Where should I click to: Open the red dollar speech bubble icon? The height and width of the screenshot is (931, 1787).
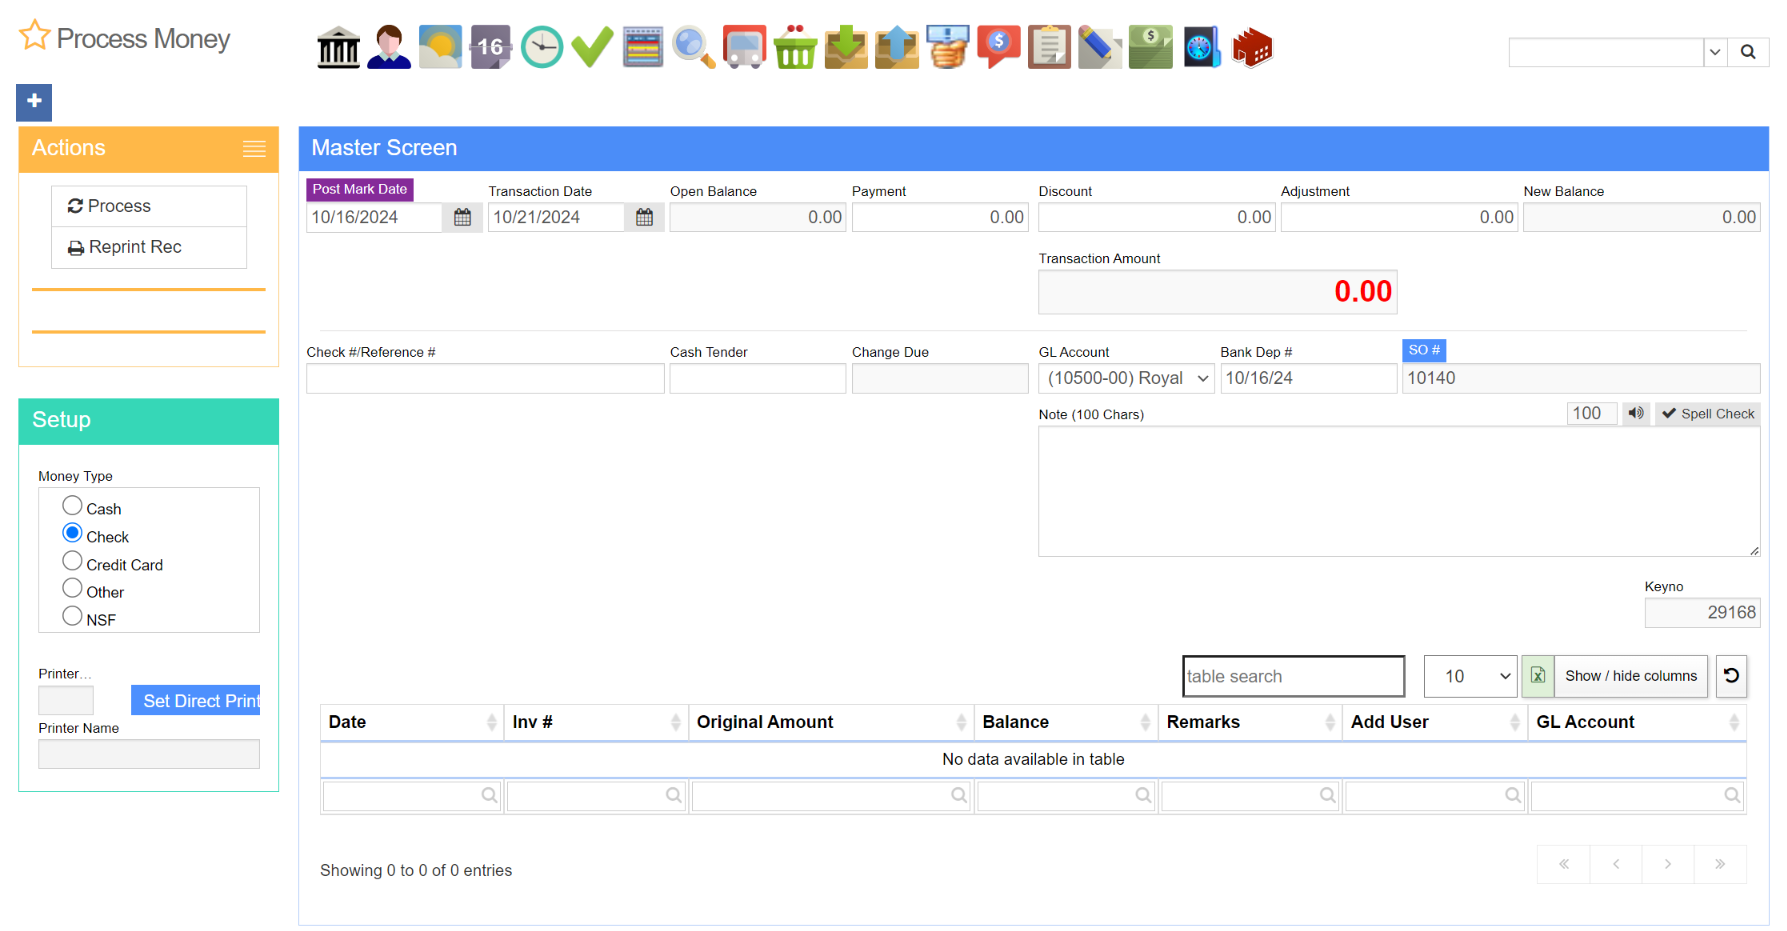pos(998,47)
